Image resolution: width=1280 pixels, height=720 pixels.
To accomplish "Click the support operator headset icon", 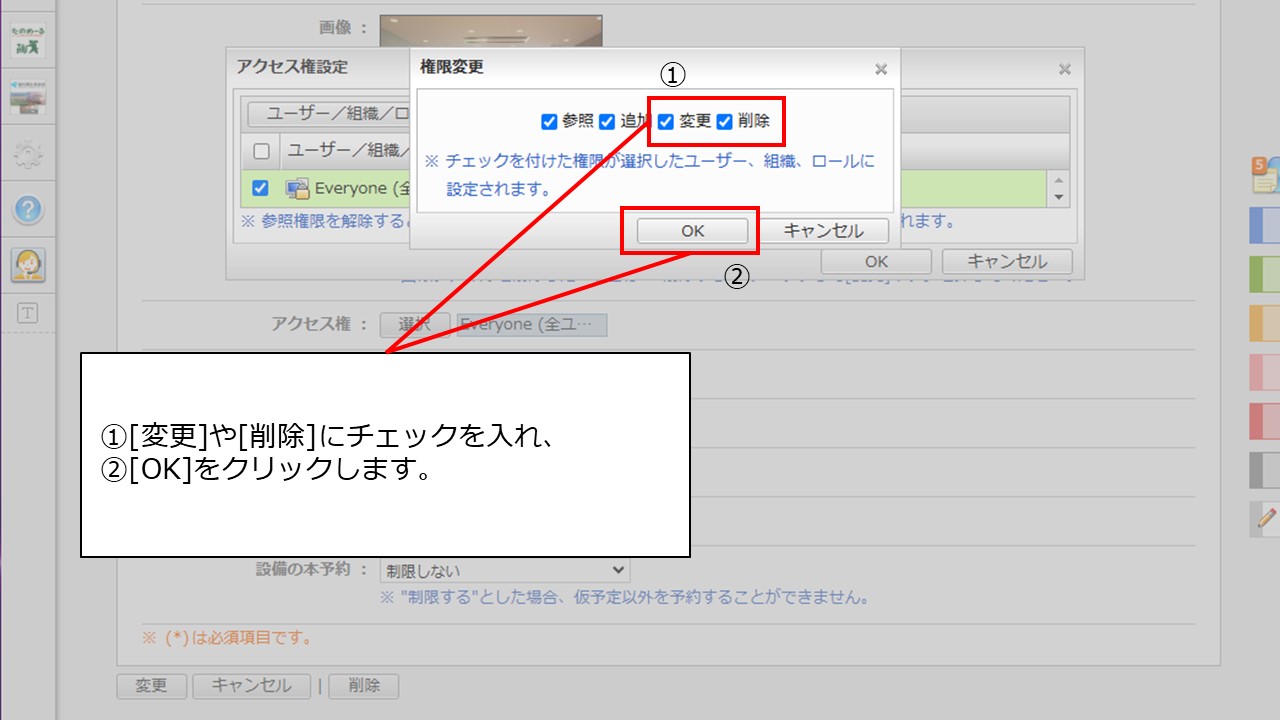I will [x=28, y=264].
